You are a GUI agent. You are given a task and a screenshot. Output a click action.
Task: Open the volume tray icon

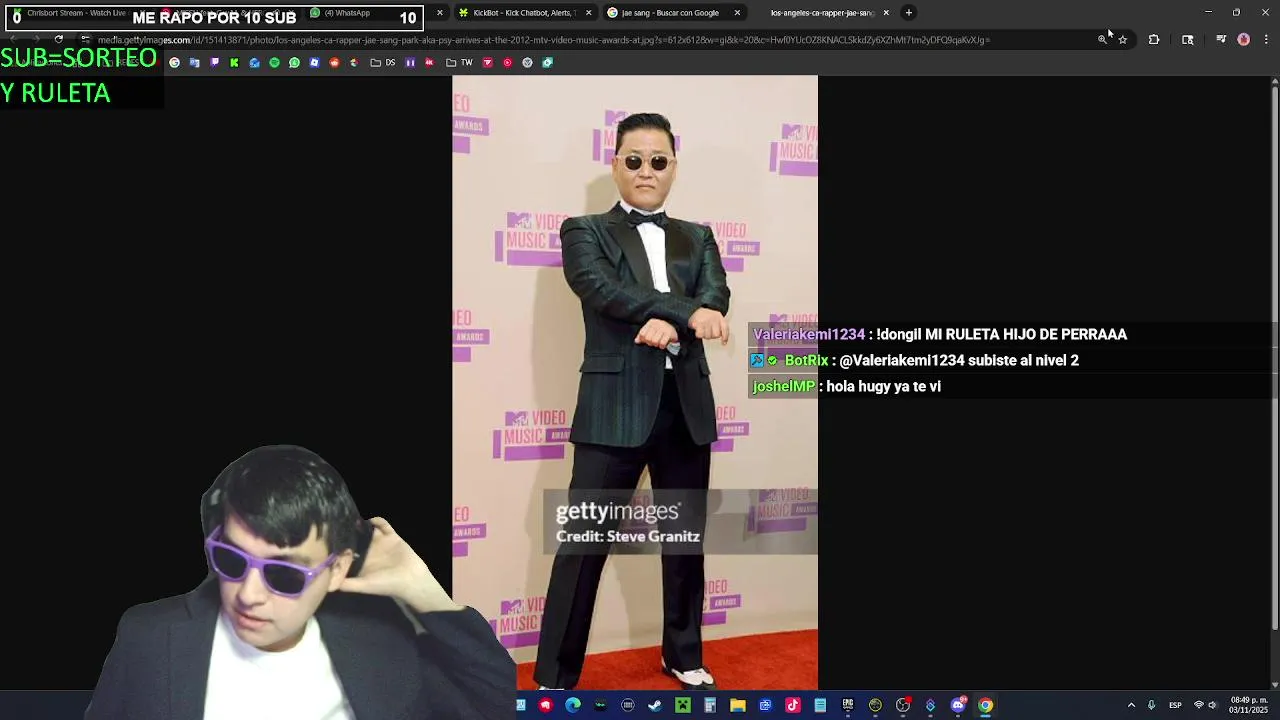1212,705
